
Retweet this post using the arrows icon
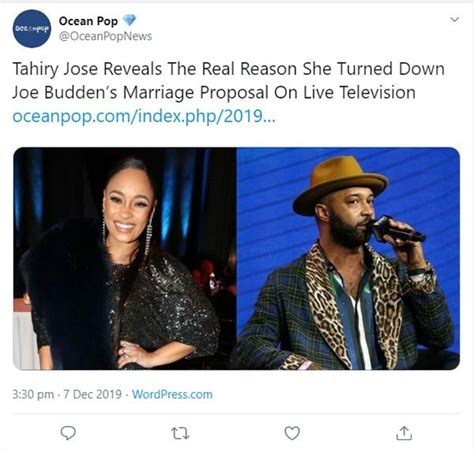[180, 433]
